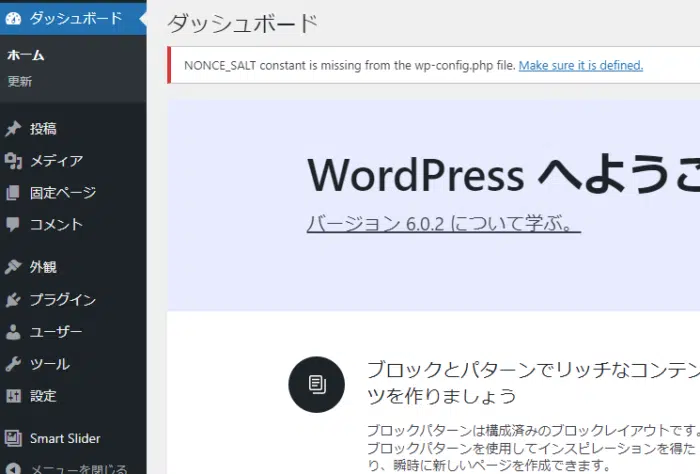Click the ダッシュボード page heading
This screenshot has width=700, height=474.
(x=242, y=23)
